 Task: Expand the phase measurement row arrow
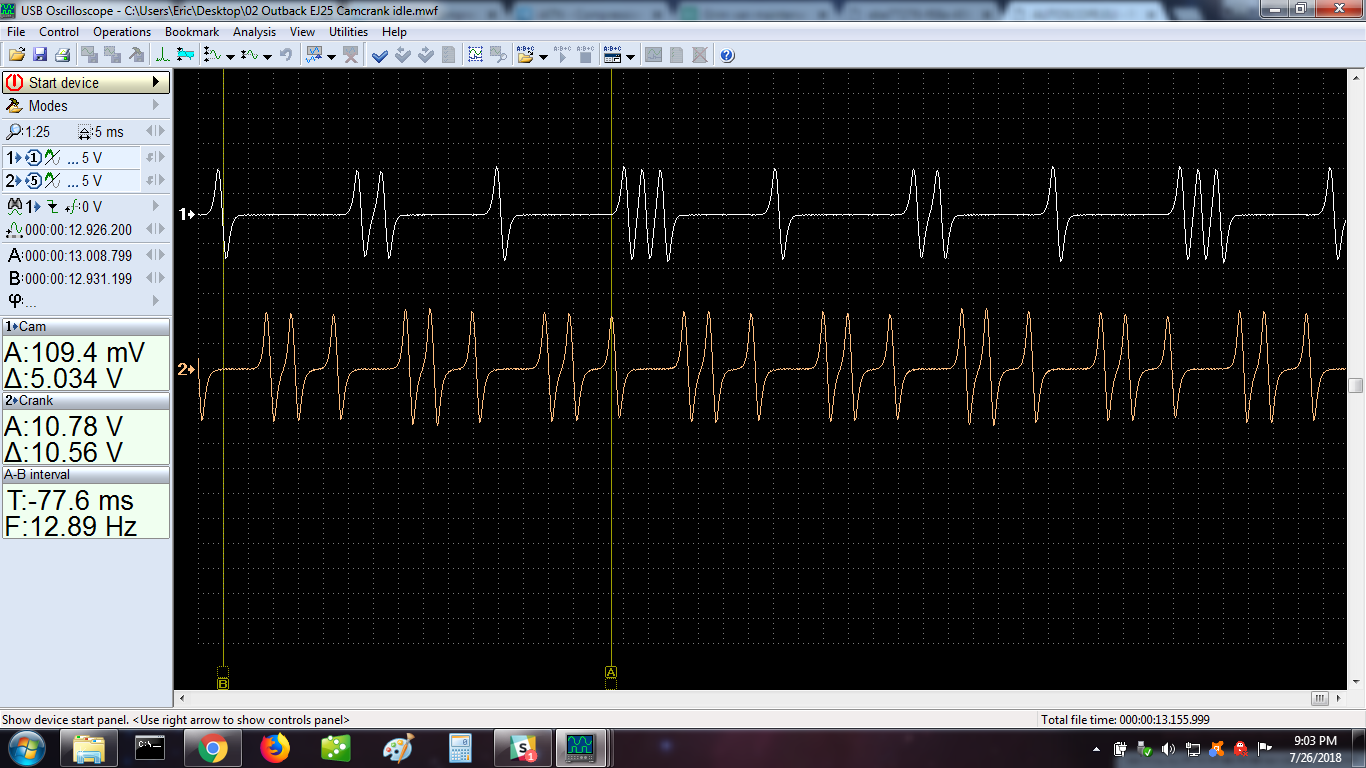(x=158, y=299)
